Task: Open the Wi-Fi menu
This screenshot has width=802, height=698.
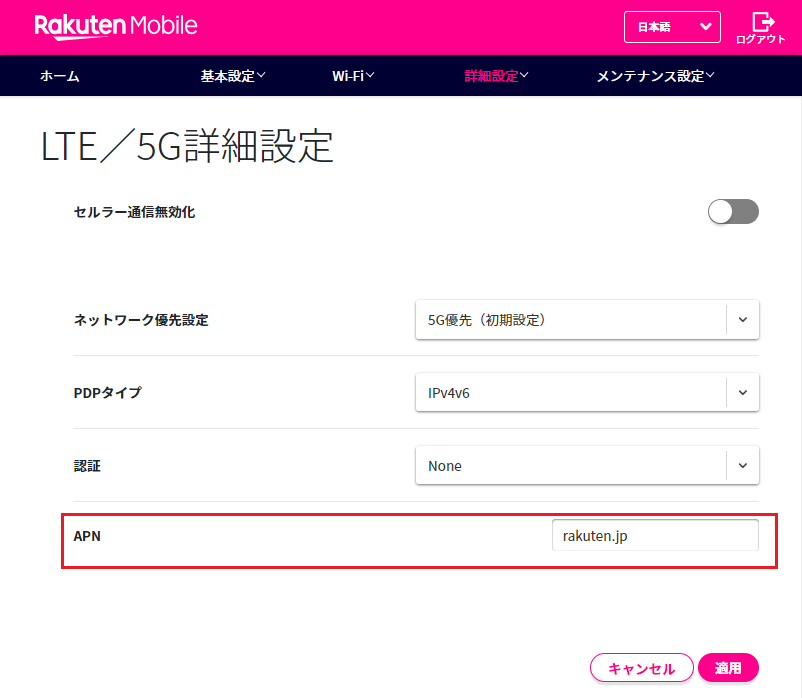Action: pos(353,76)
